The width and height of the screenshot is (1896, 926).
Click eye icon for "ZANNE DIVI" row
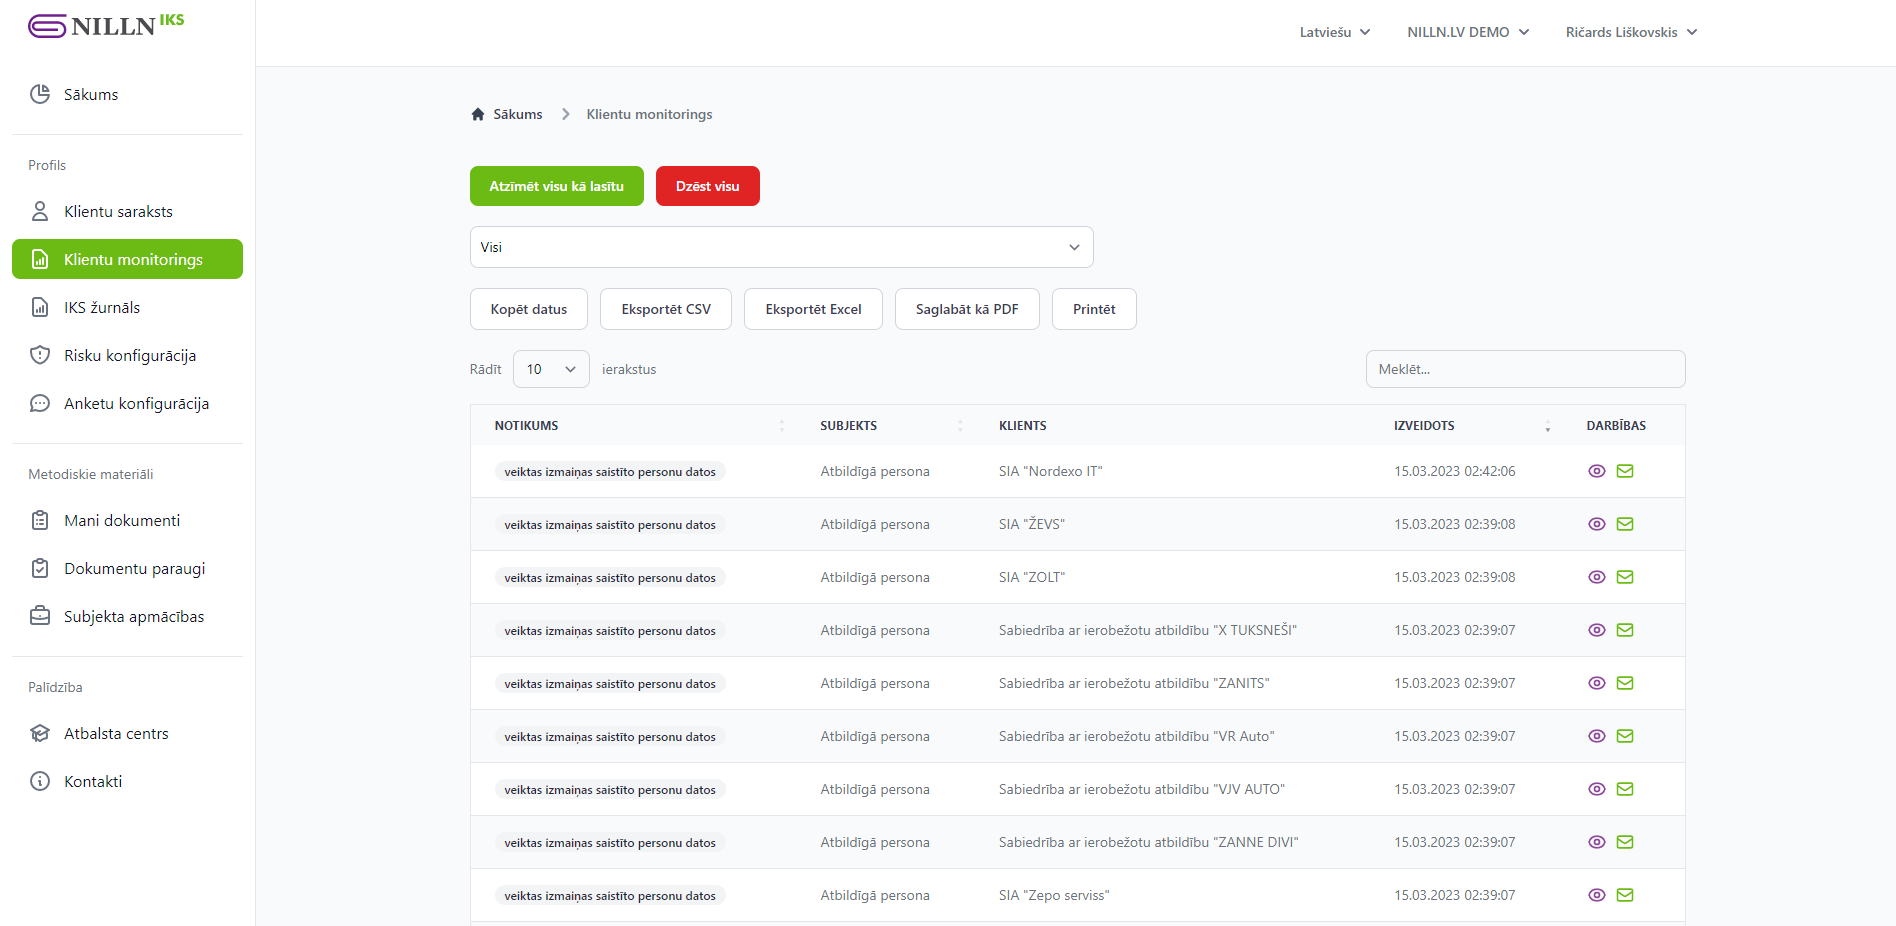[1597, 842]
